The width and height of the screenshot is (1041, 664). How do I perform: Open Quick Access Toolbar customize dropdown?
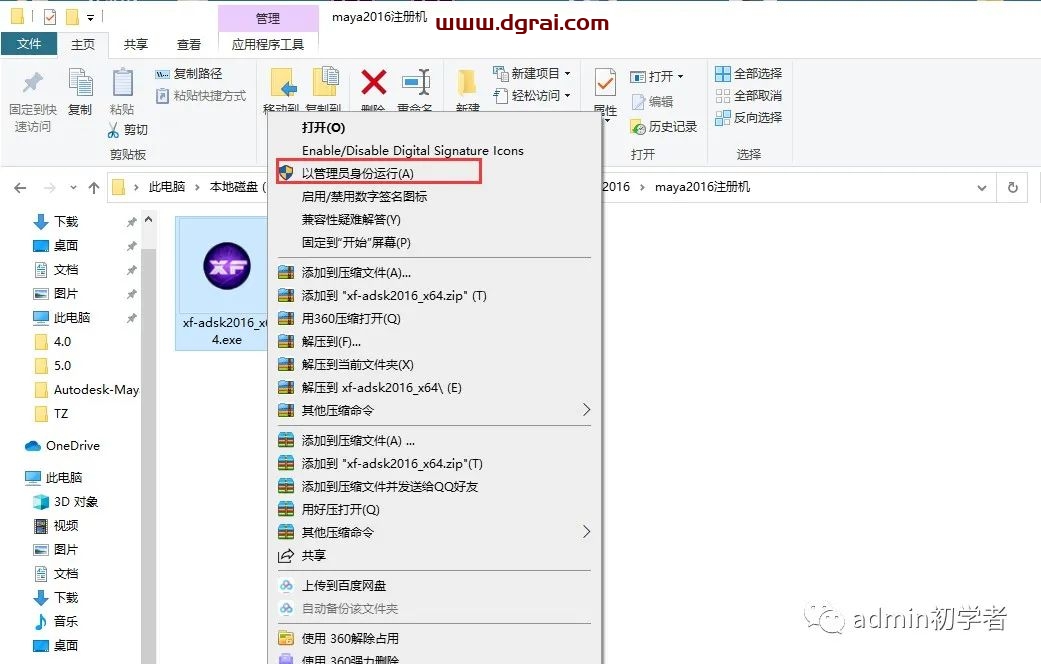90,17
